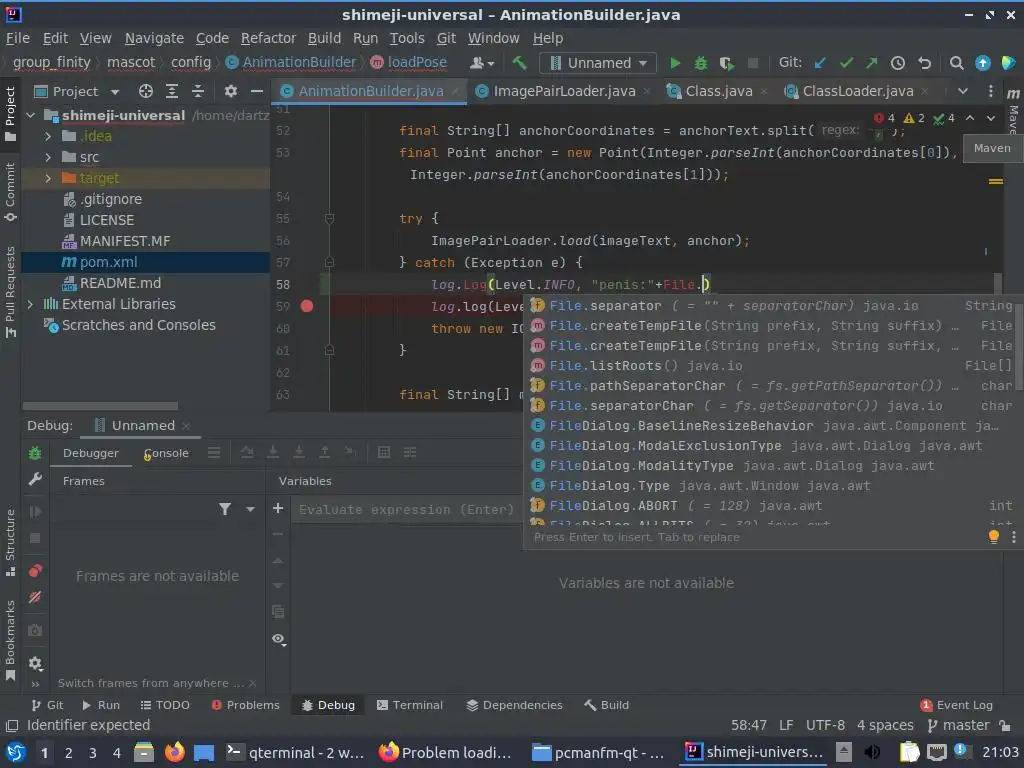This screenshot has height=768, width=1024.
Task: Open the Event Log button
Action: click(956, 705)
